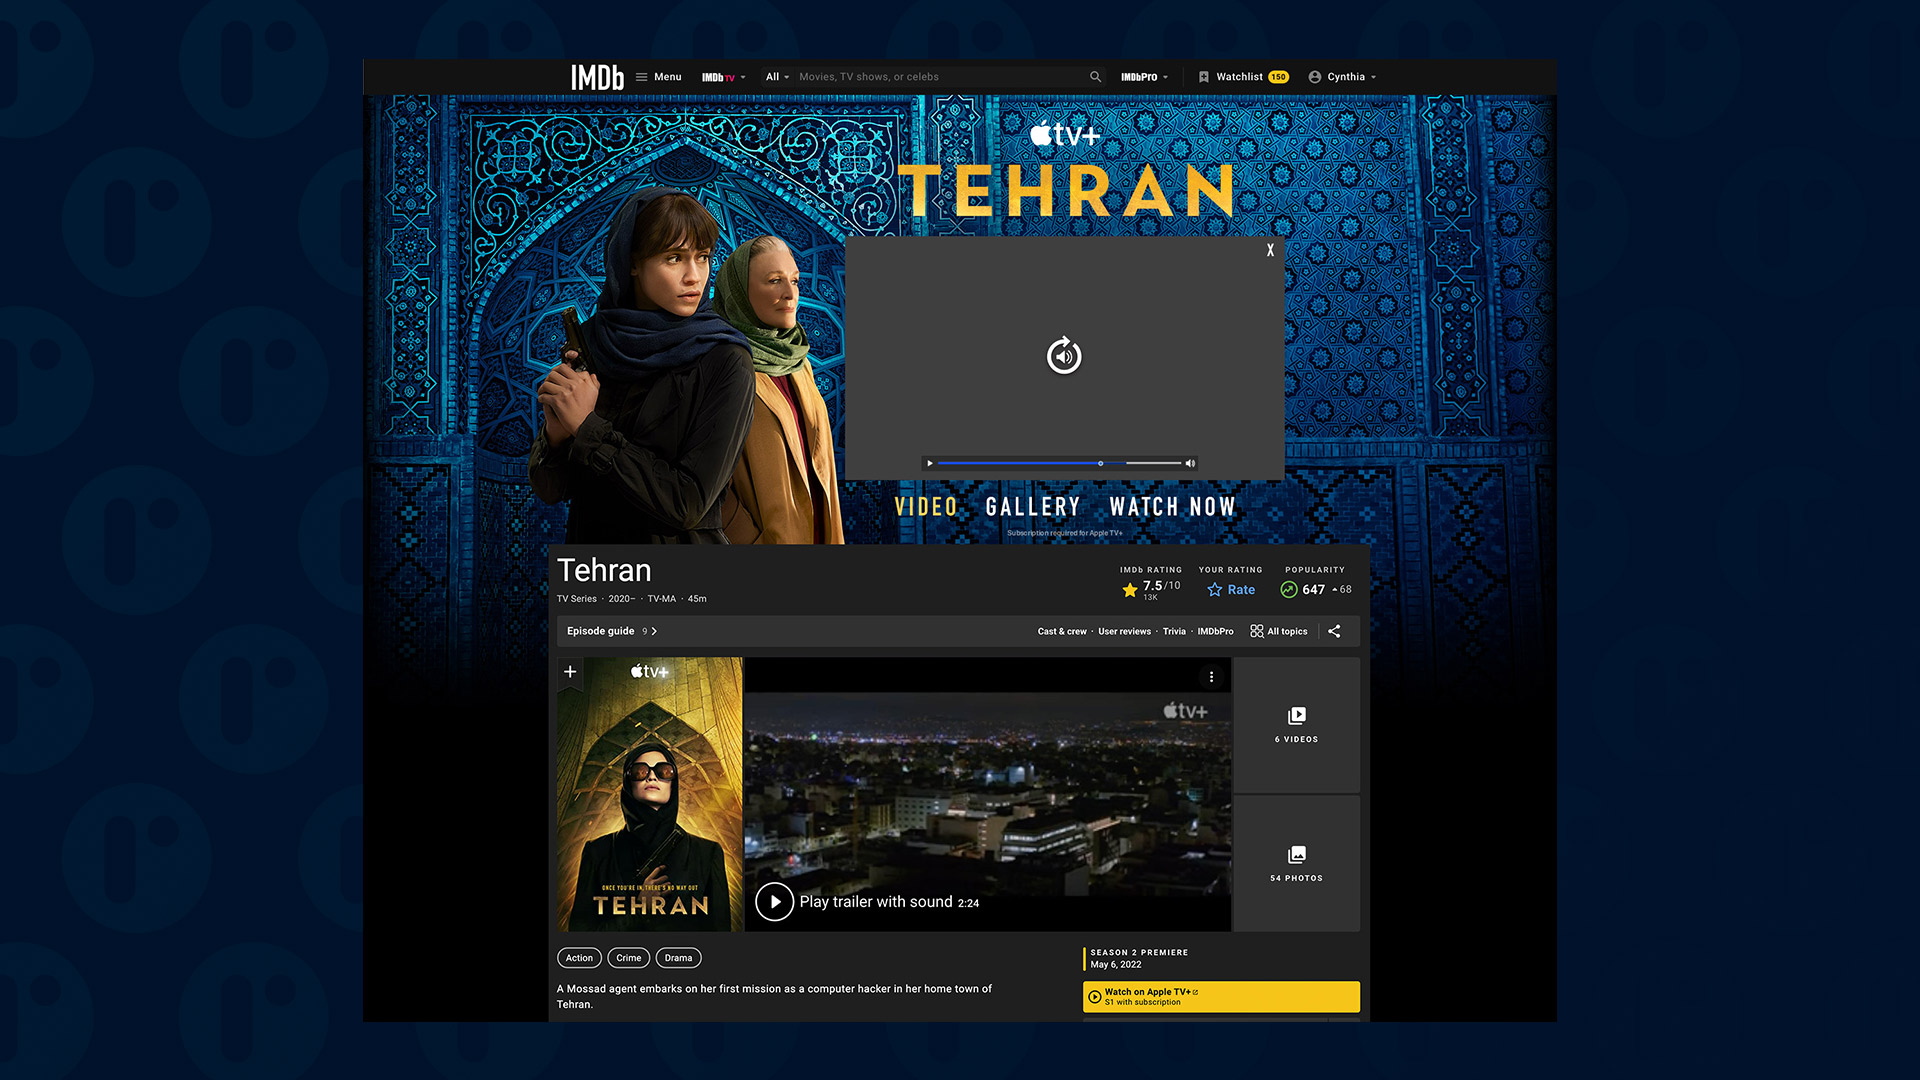Viewport: 1920px width, 1080px height.
Task: Open User reviews
Action: coord(1125,631)
